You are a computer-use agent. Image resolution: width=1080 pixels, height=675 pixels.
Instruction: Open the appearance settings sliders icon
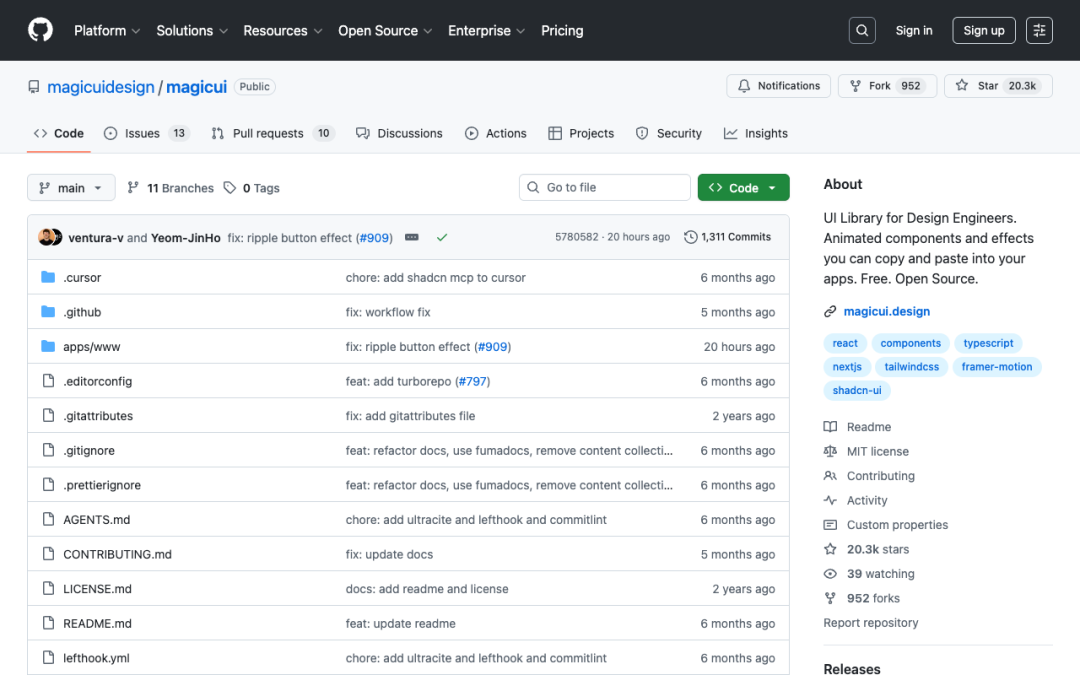[x=1038, y=30]
